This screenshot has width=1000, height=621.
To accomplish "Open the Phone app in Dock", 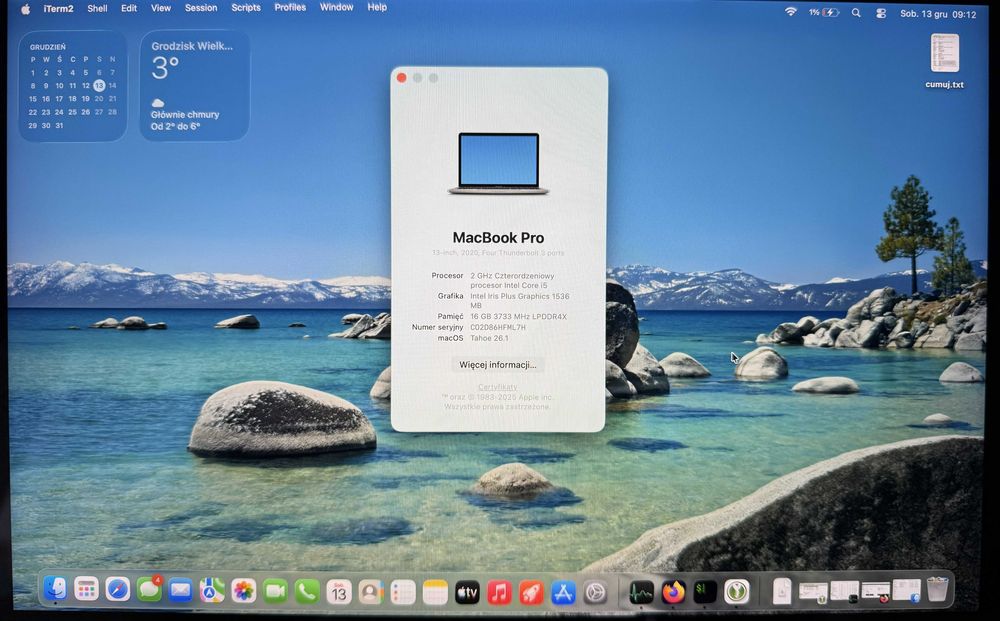I will 307,592.
